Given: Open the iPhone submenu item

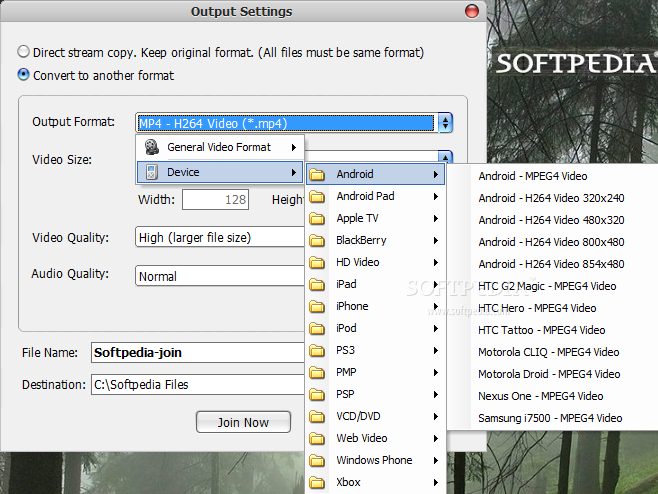Looking at the screenshot, I should (376, 306).
